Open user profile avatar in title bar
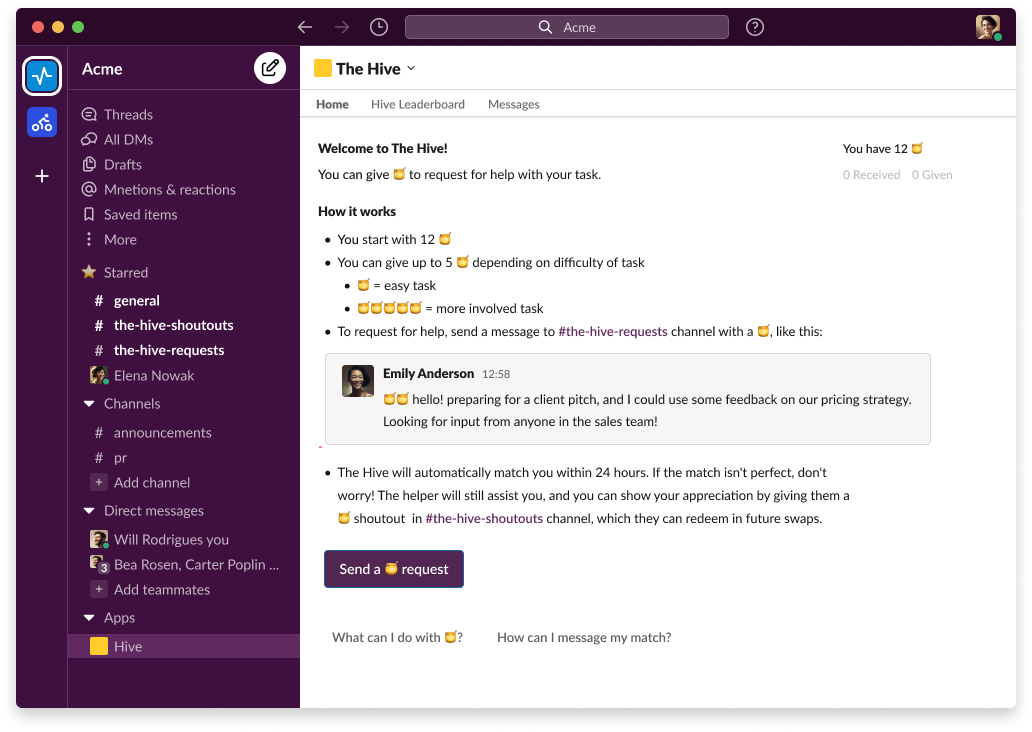 pos(987,27)
